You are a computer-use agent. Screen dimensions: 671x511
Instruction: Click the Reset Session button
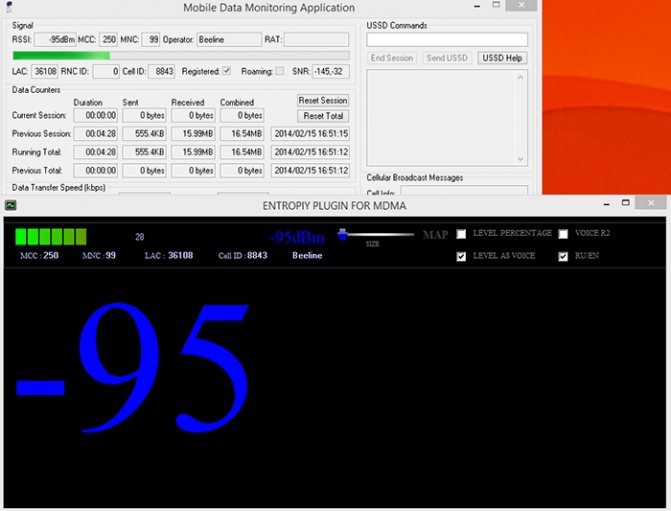323,101
